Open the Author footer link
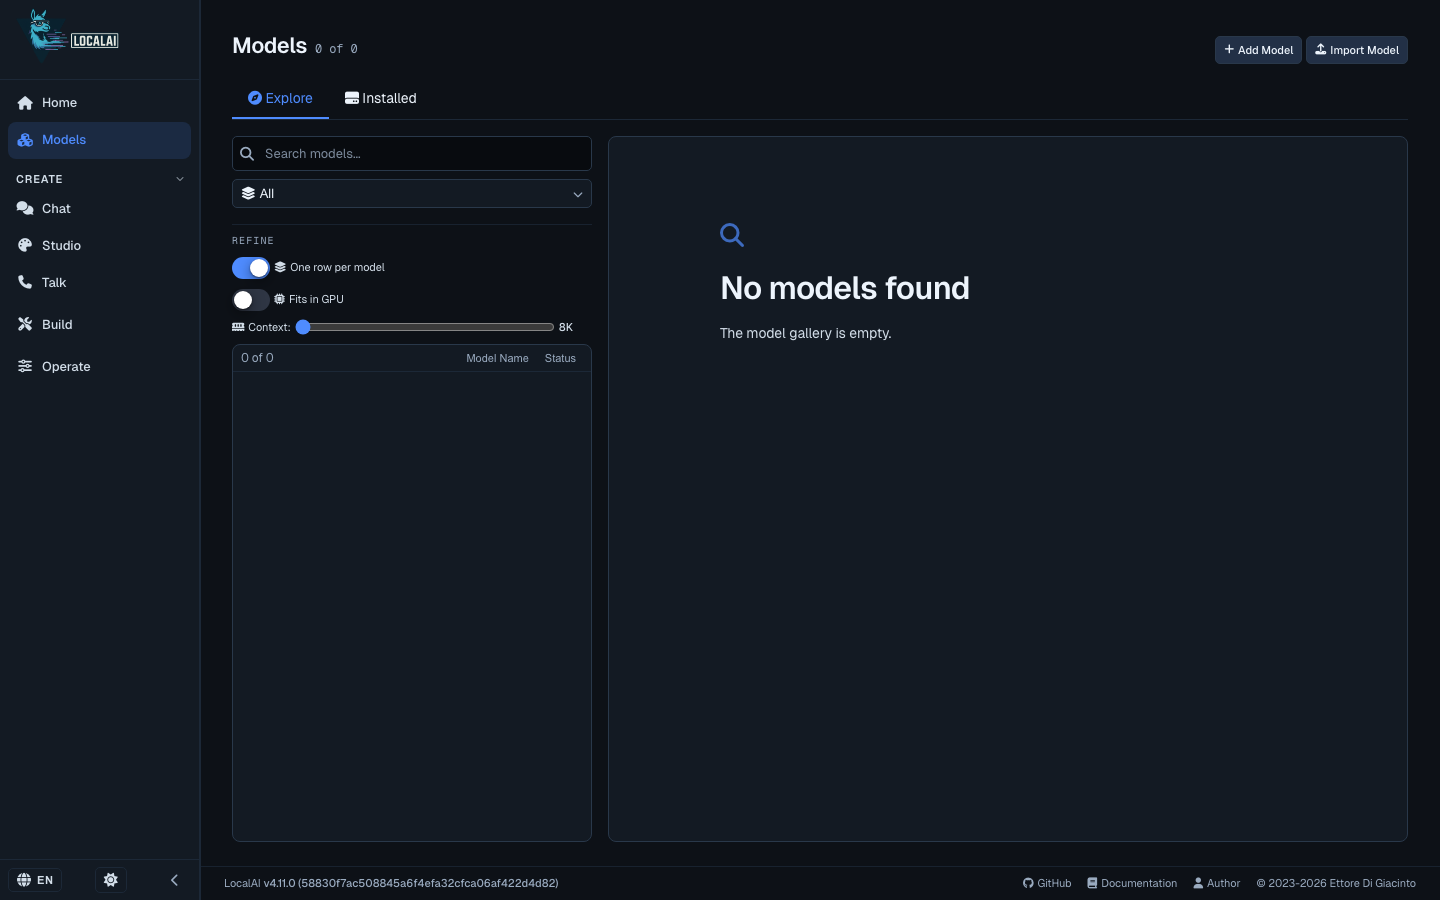Viewport: 1440px width, 900px height. [1217, 883]
